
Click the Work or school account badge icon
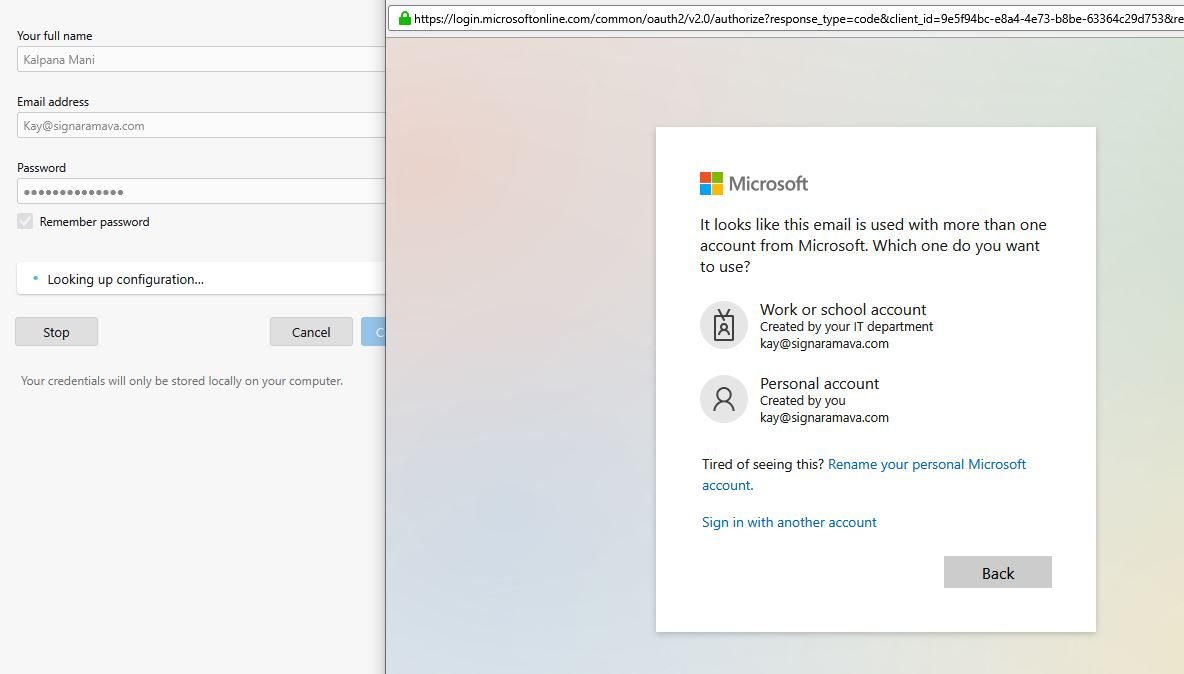tap(724, 325)
